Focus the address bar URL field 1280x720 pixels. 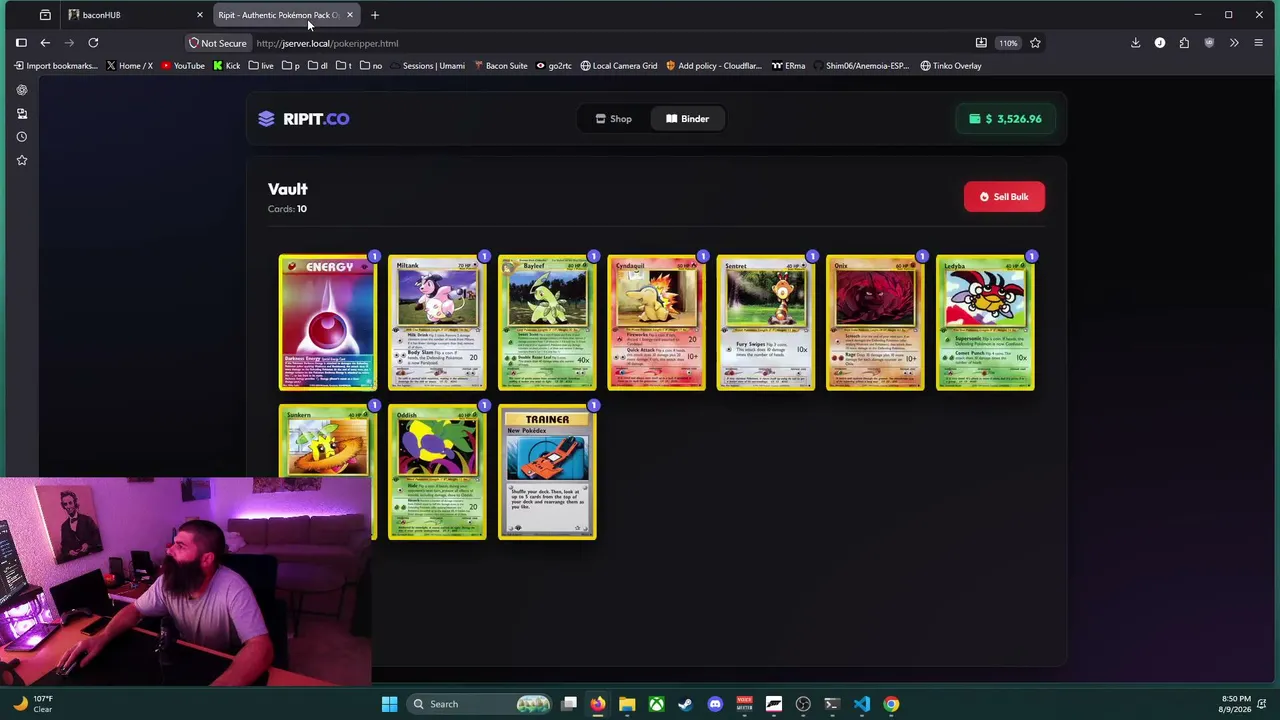pos(610,43)
